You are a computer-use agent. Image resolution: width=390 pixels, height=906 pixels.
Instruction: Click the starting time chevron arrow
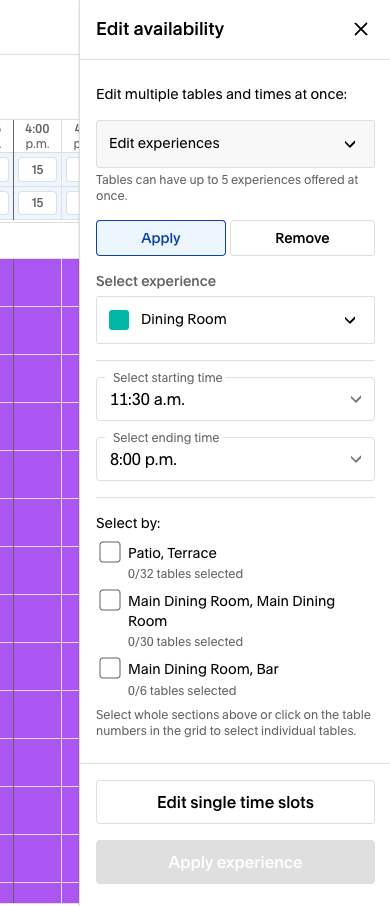(x=356, y=399)
